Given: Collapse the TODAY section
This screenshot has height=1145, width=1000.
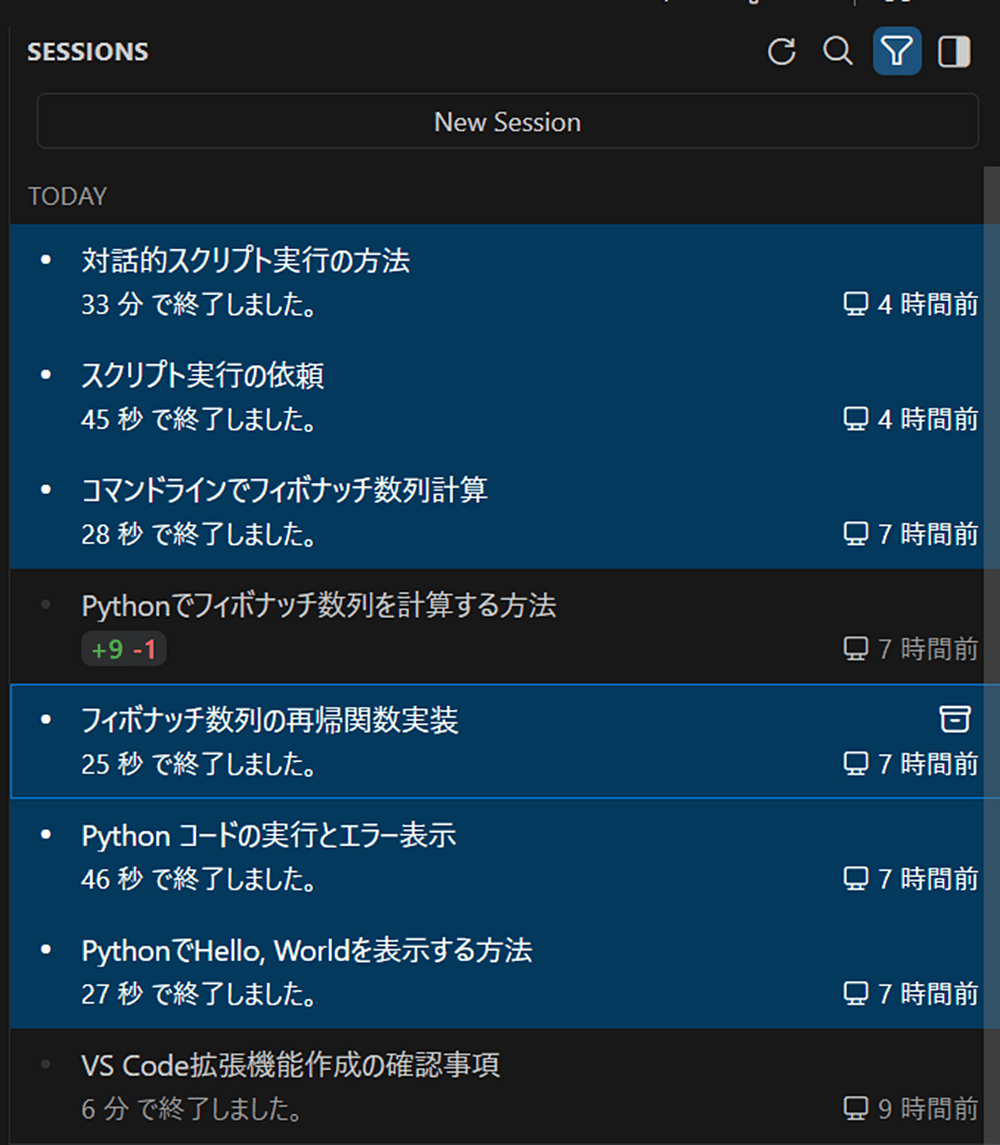Looking at the screenshot, I should (x=67, y=196).
